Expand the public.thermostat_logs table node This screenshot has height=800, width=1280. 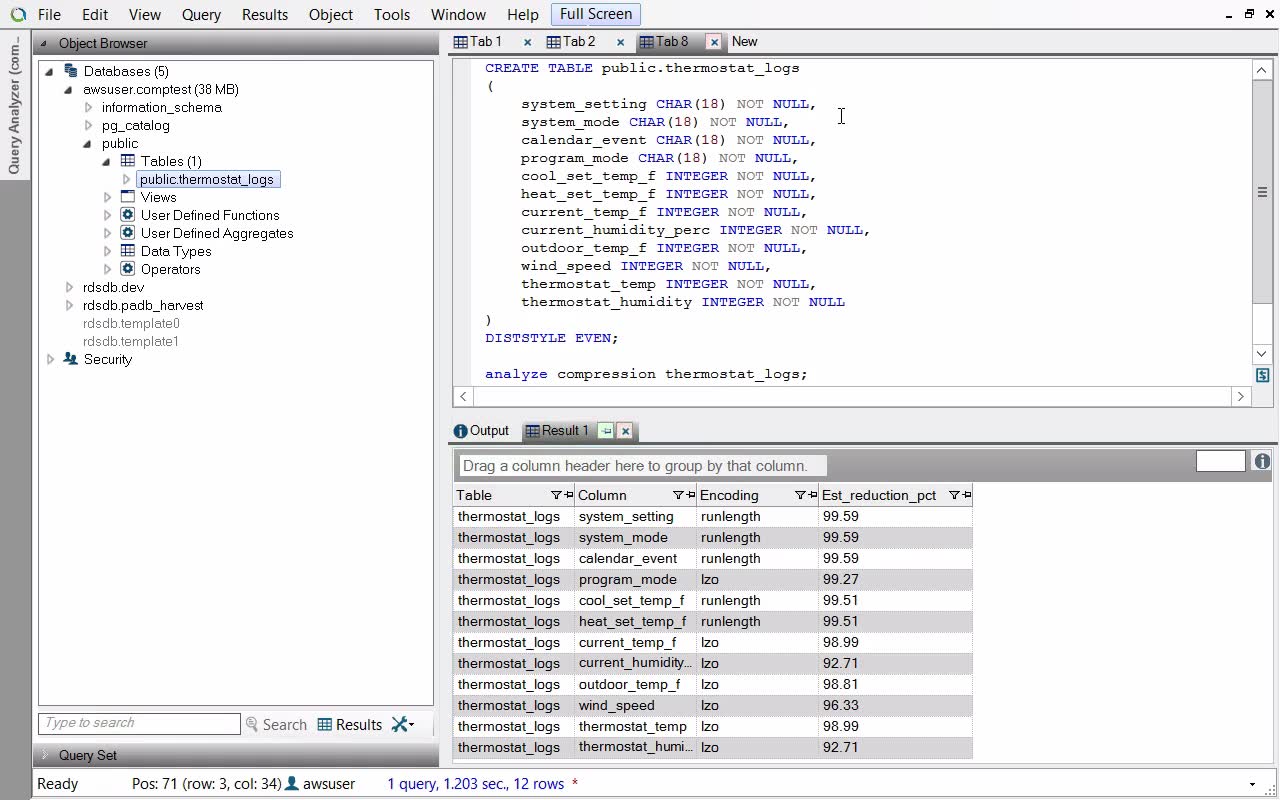(127, 180)
